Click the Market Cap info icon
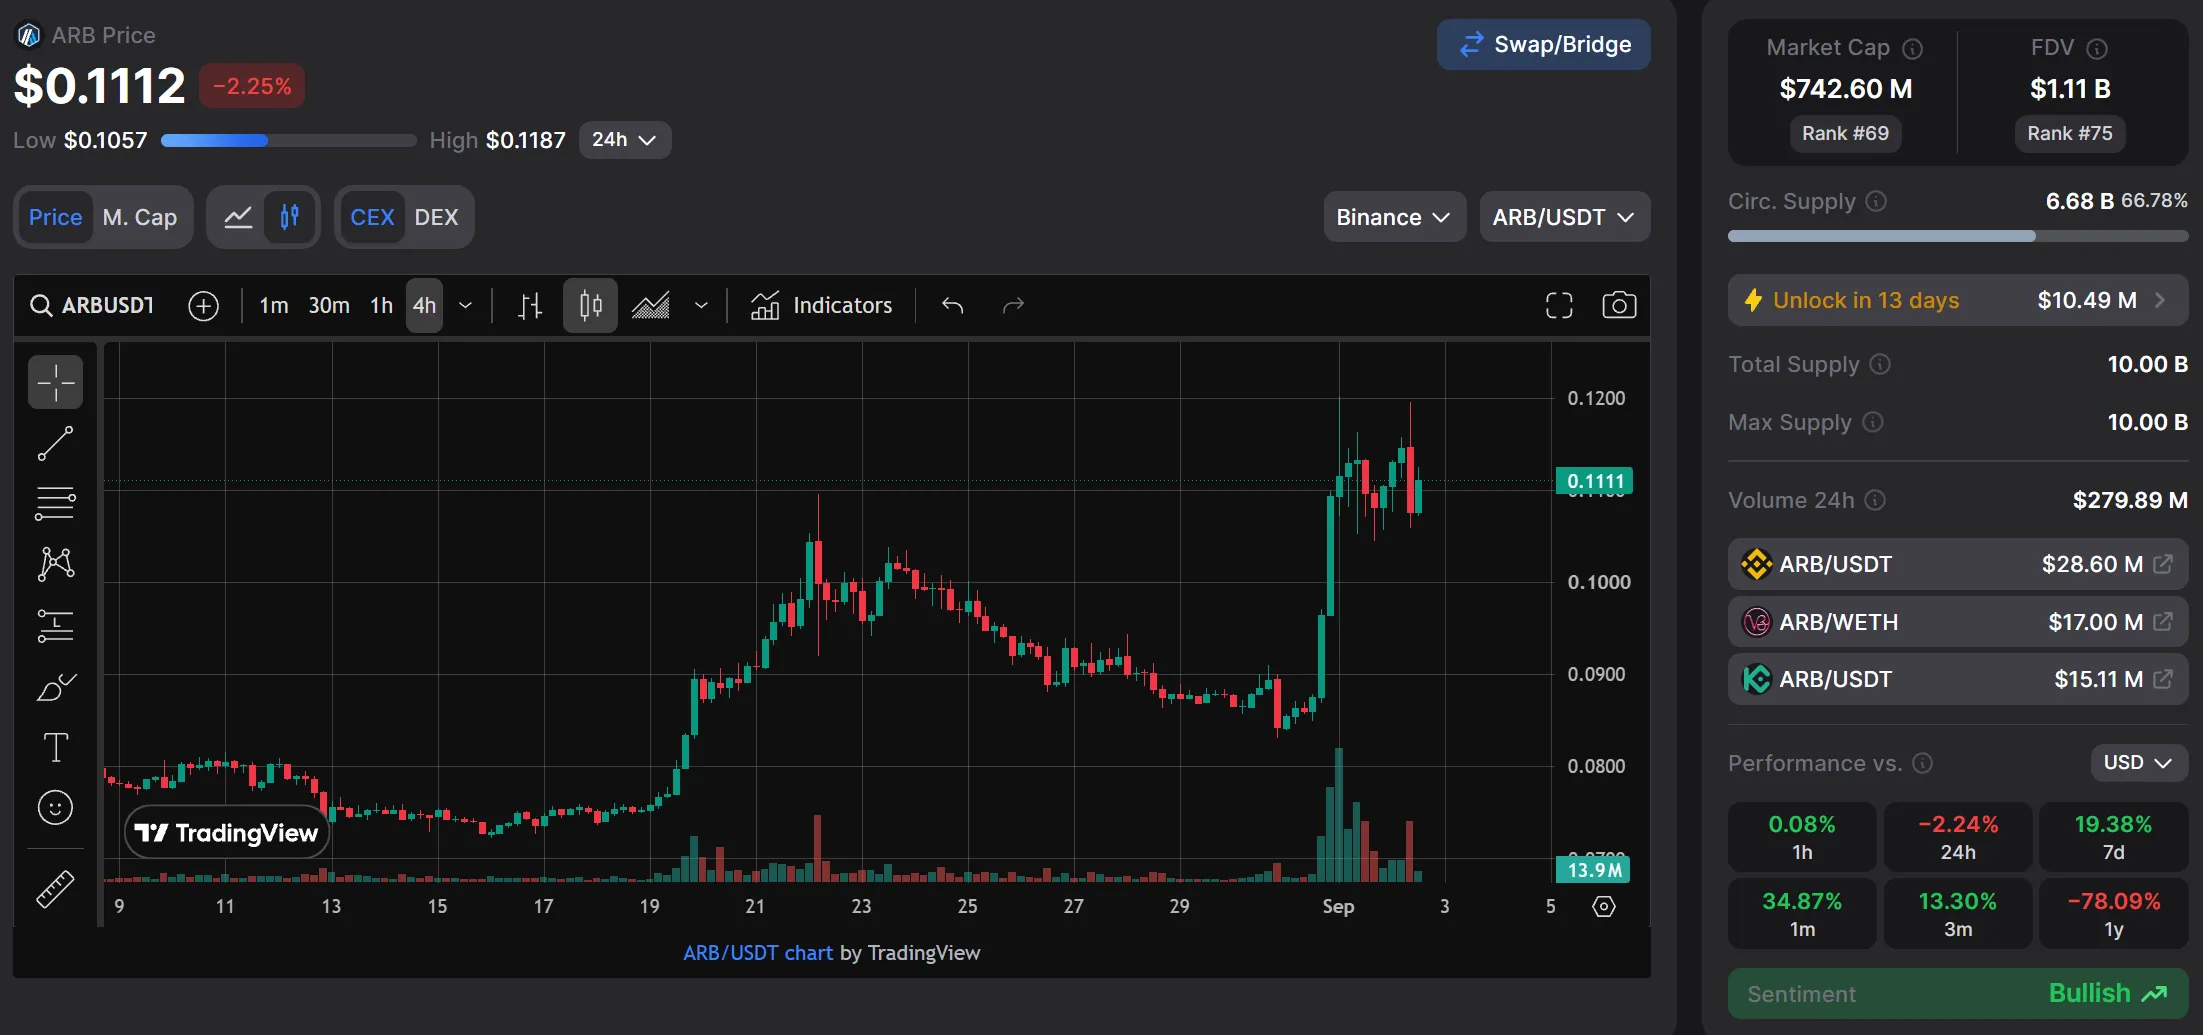The image size is (2203, 1035). (1912, 48)
